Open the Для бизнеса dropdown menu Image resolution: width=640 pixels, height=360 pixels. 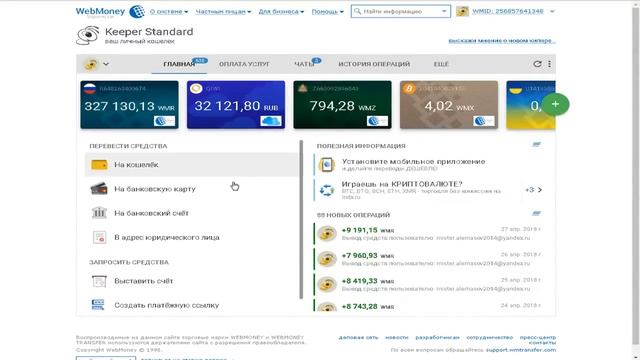(x=281, y=11)
